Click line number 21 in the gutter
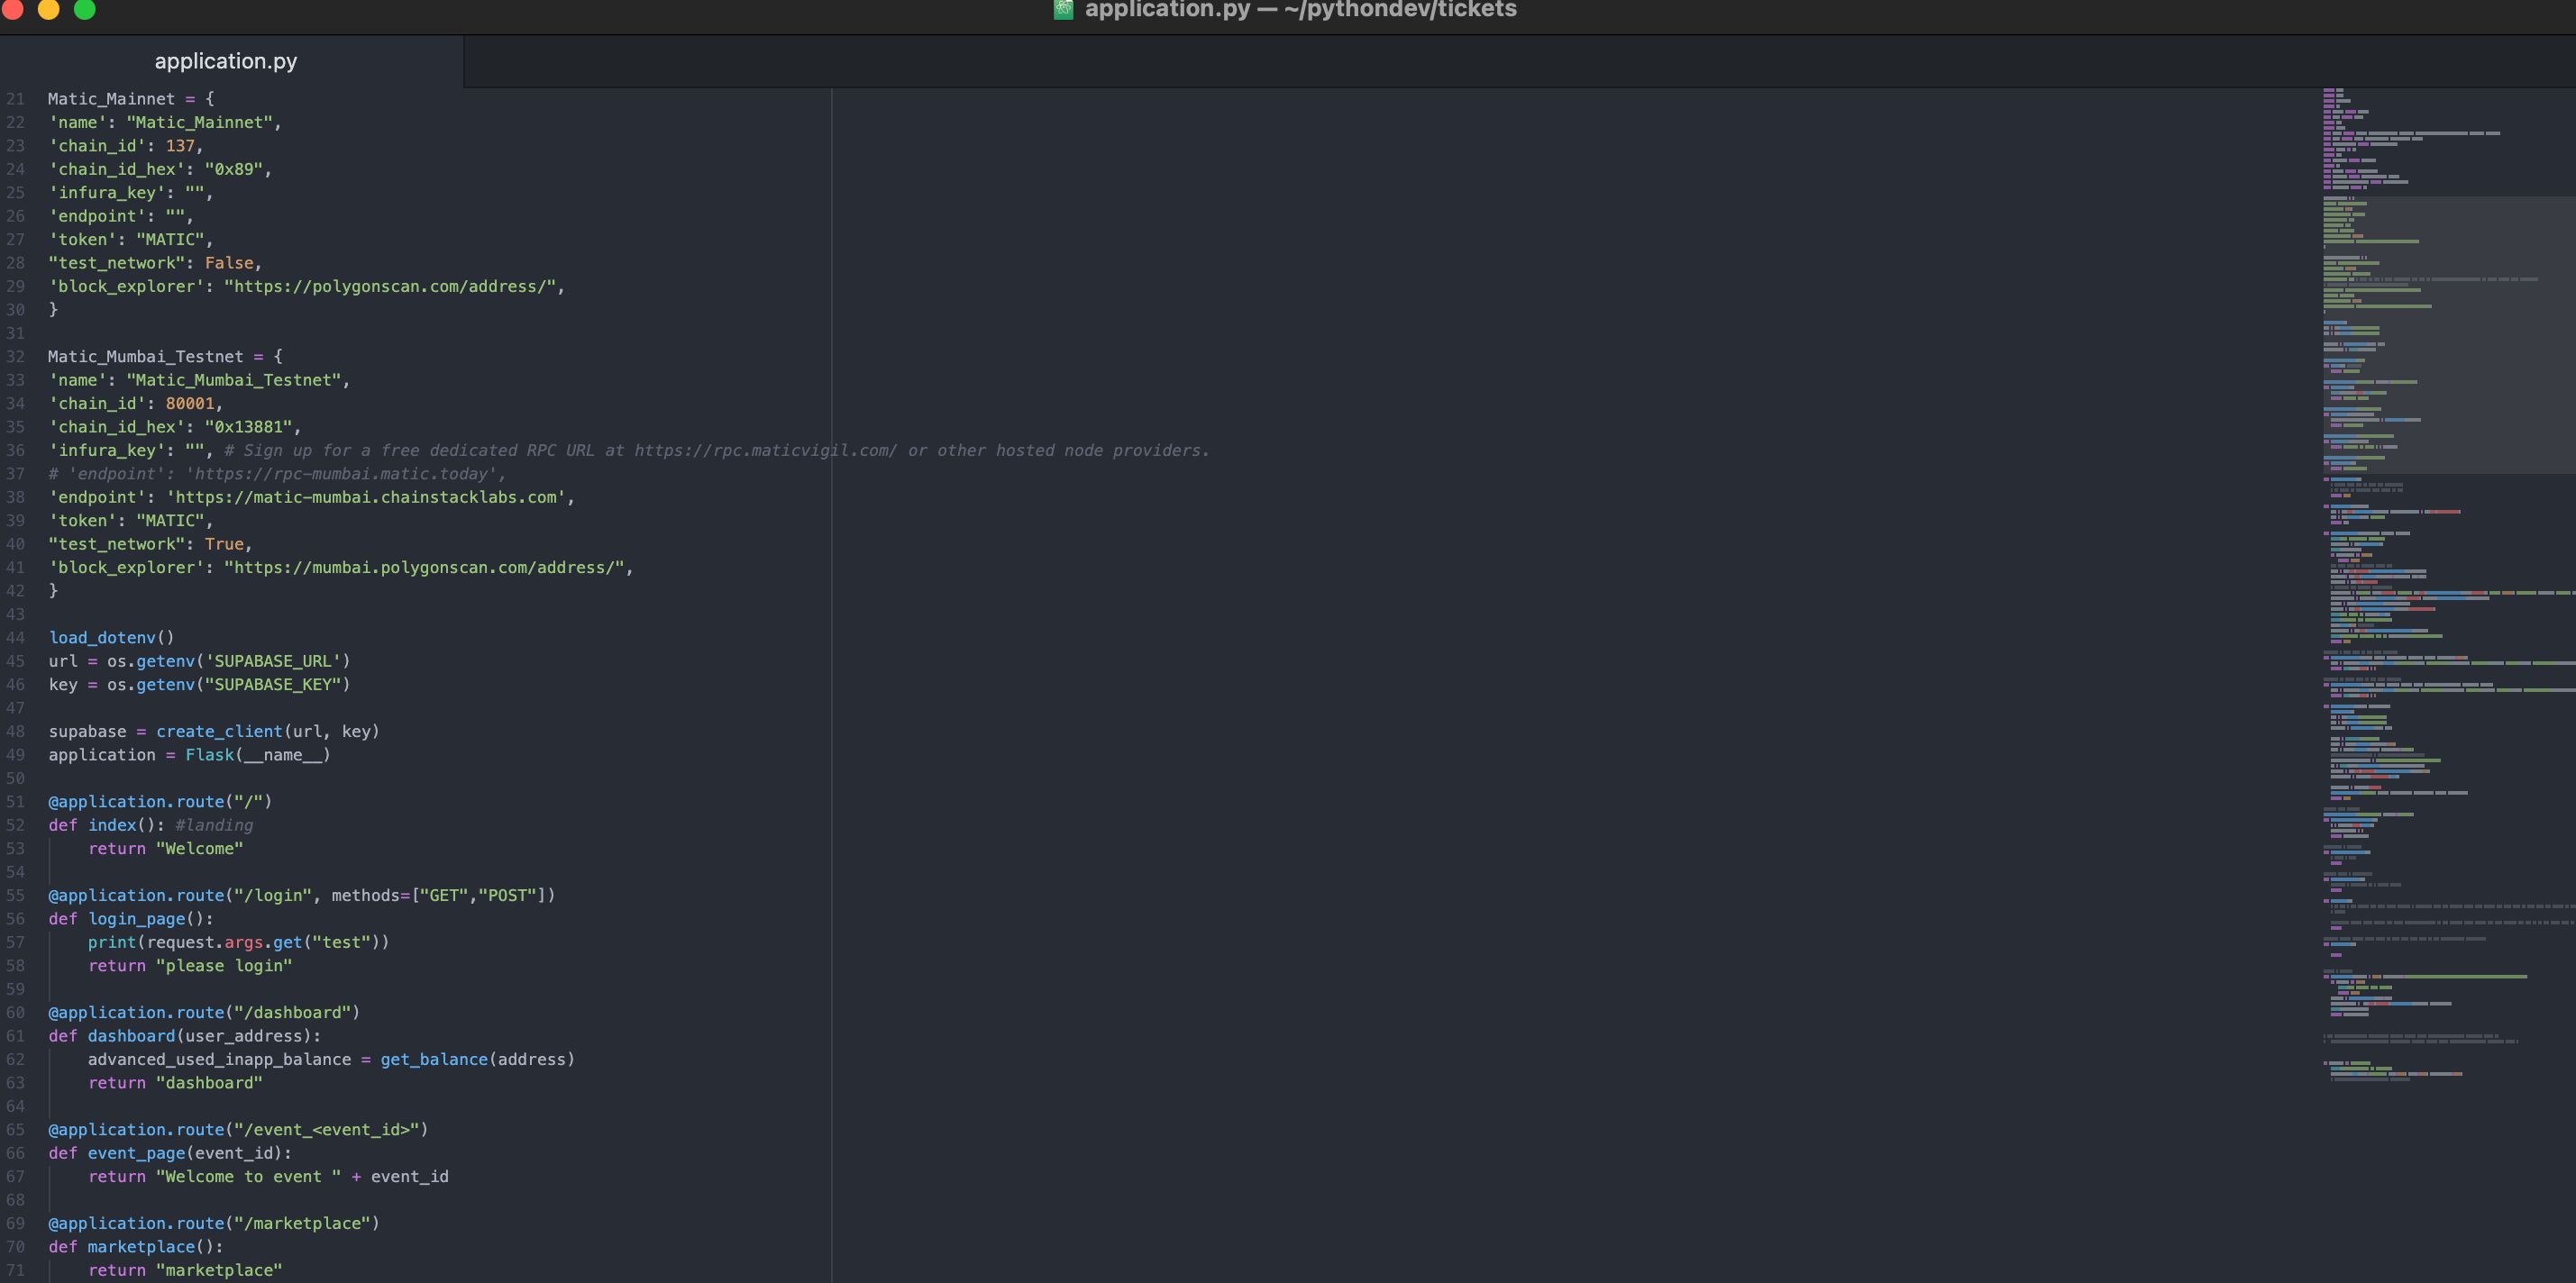 pyautogui.click(x=16, y=99)
